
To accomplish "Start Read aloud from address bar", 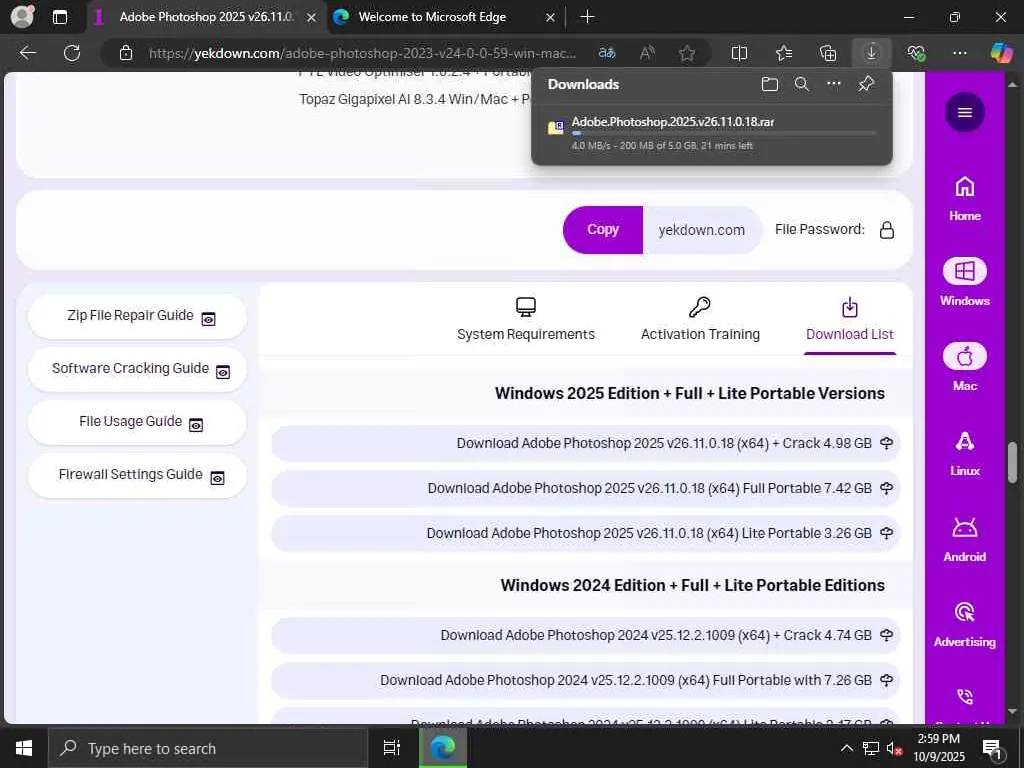I will tap(647, 53).
